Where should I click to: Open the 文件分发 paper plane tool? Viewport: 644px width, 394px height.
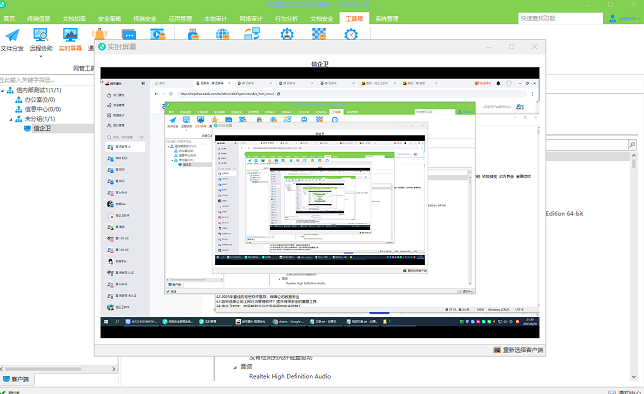tap(12, 40)
